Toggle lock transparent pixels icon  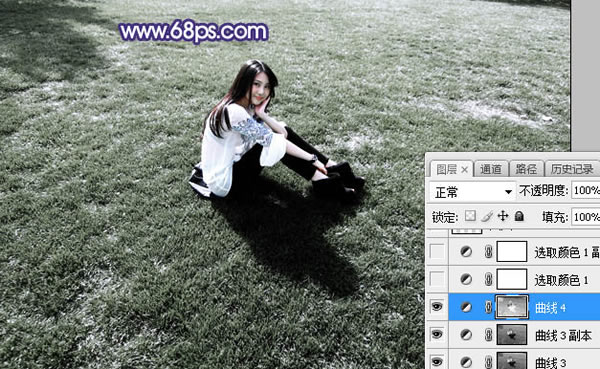coord(470,216)
